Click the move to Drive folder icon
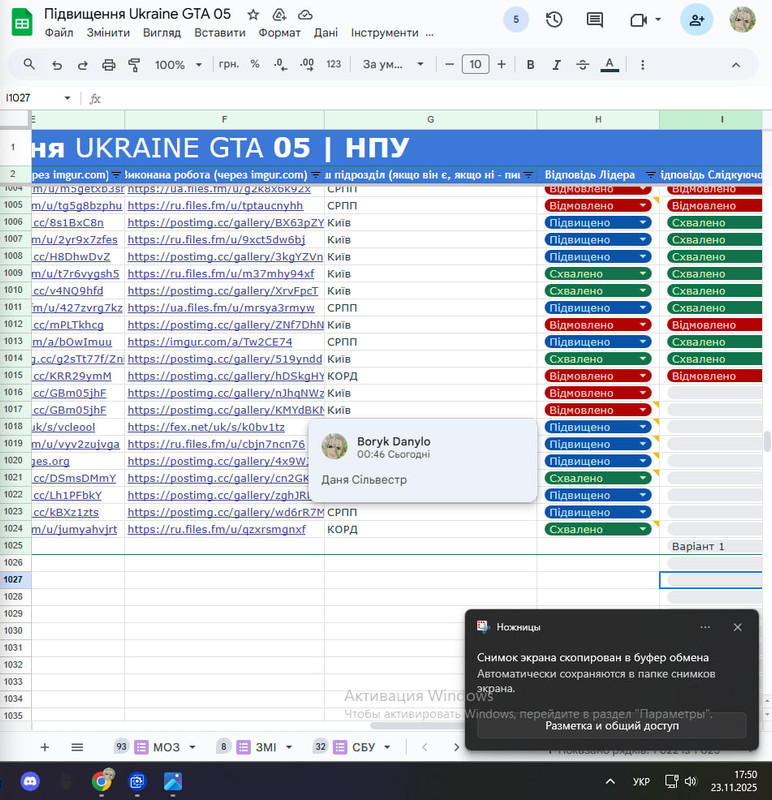Viewport: 772px width, 800px height. pyautogui.click(x=279, y=15)
